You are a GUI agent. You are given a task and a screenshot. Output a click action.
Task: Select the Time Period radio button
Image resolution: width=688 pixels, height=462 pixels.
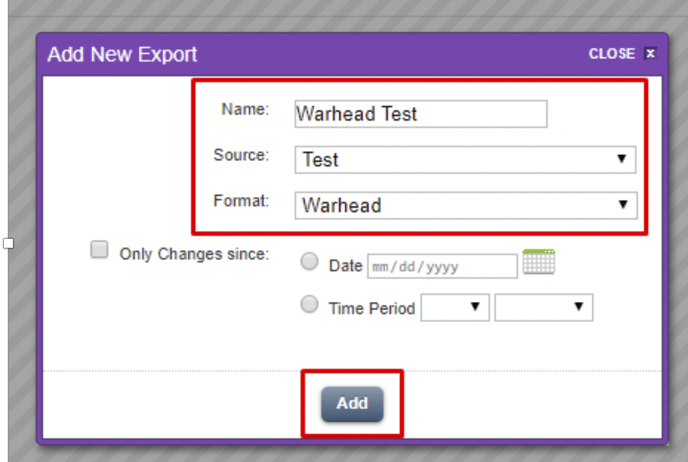310,306
